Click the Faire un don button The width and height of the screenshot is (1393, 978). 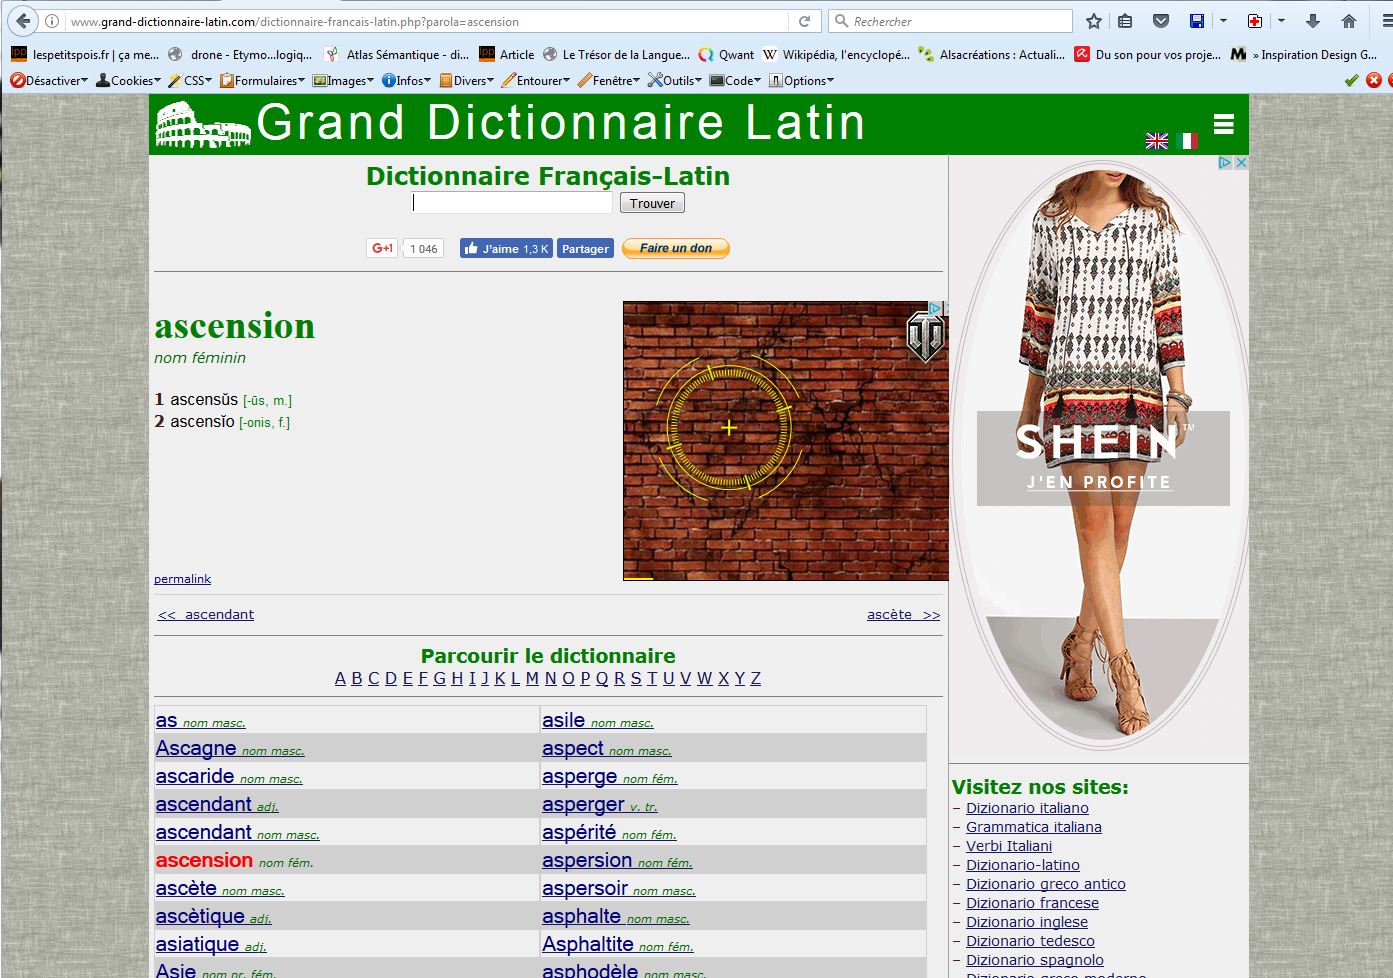tap(676, 248)
